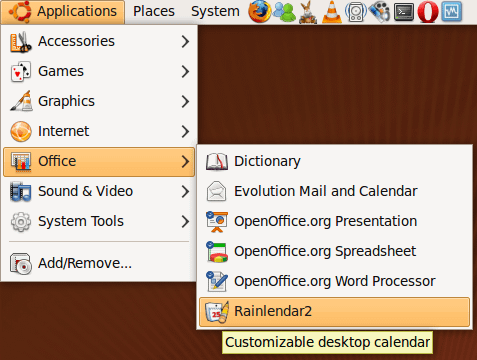Viewport: 477px width, 360px height.
Task: Open the Dictionary application entry
Action: pyautogui.click(x=334, y=161)
